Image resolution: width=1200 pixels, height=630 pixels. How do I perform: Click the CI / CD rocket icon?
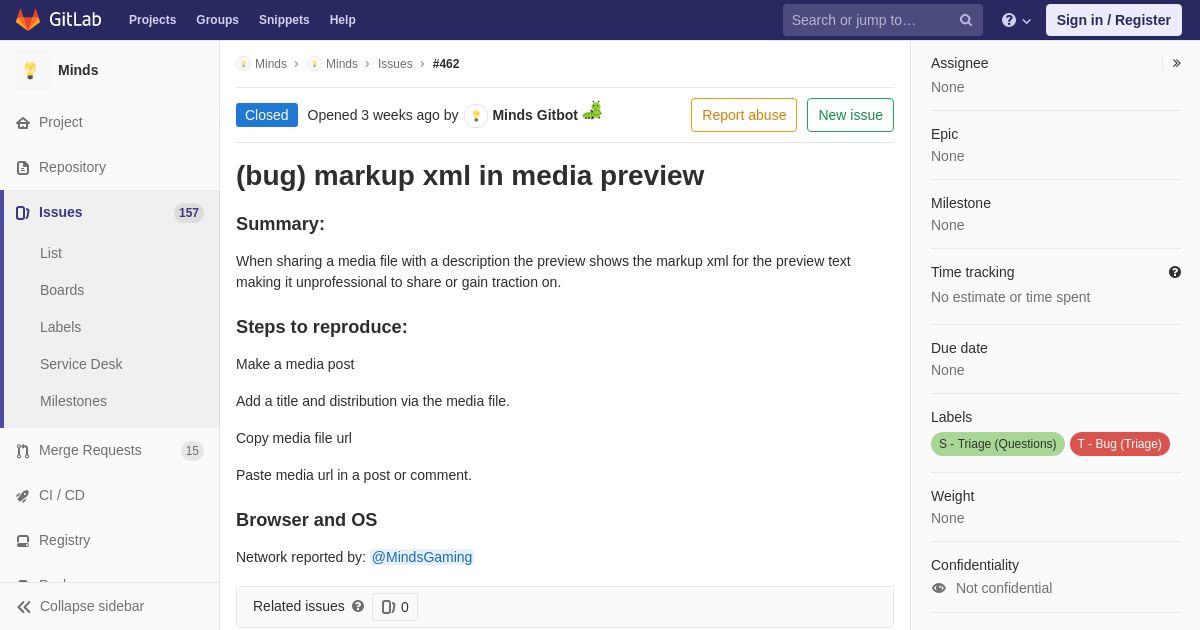click(x=23, y=496)
